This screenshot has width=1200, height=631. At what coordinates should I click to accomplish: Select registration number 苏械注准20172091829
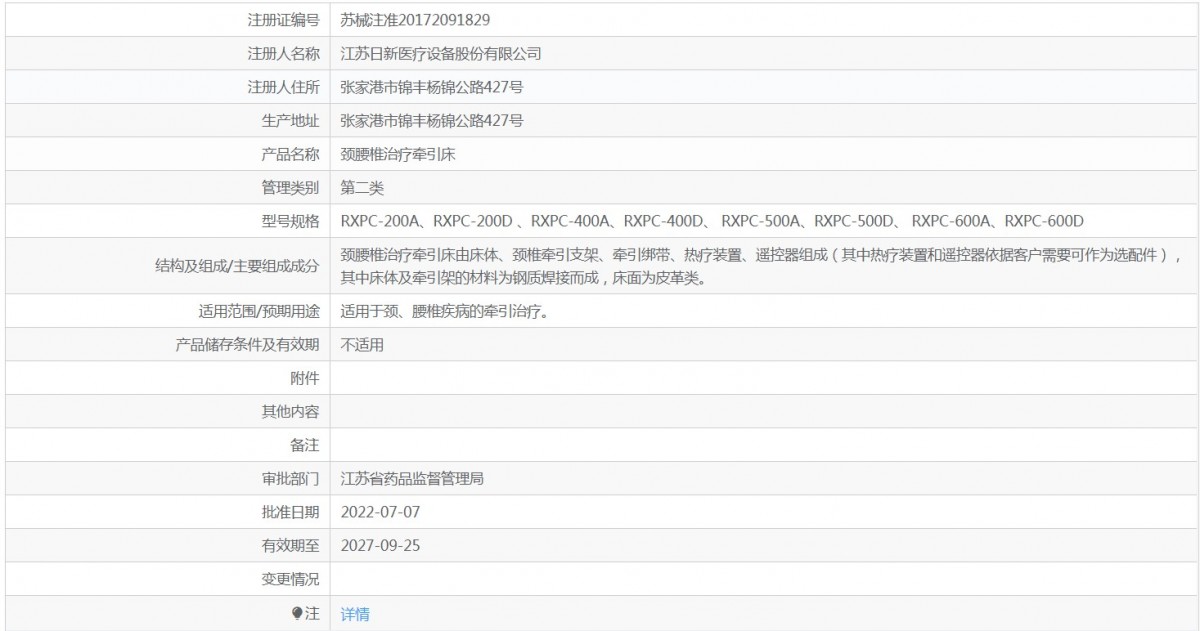415,19
